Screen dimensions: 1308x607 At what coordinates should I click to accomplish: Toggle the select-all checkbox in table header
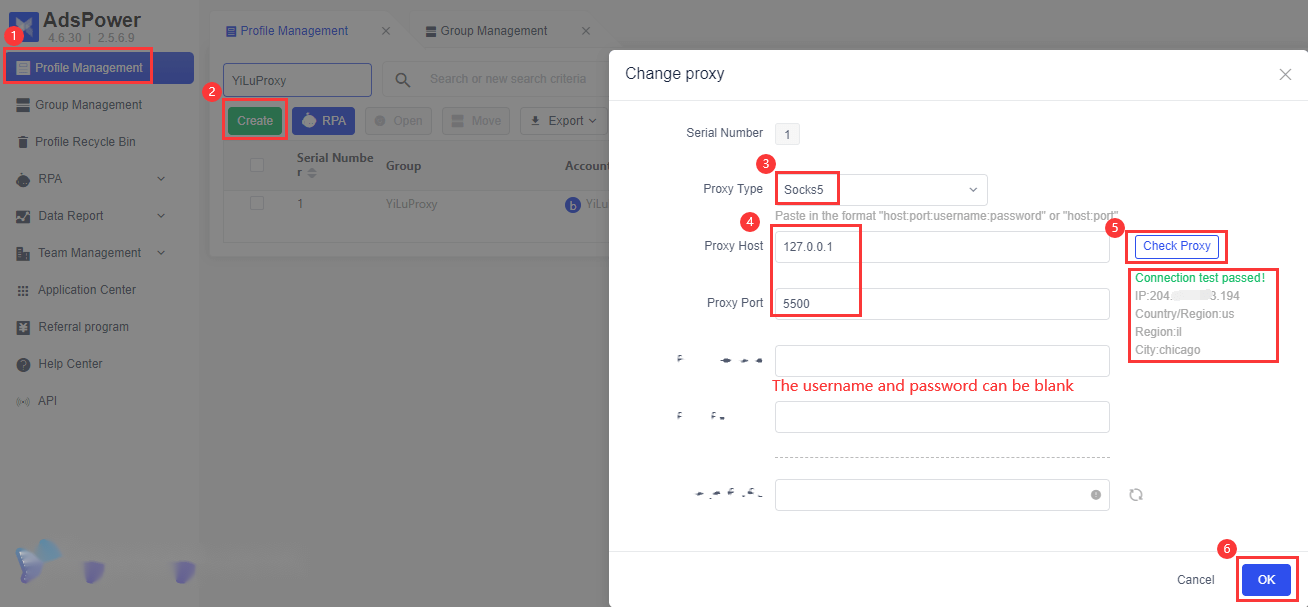click(257, 165)
